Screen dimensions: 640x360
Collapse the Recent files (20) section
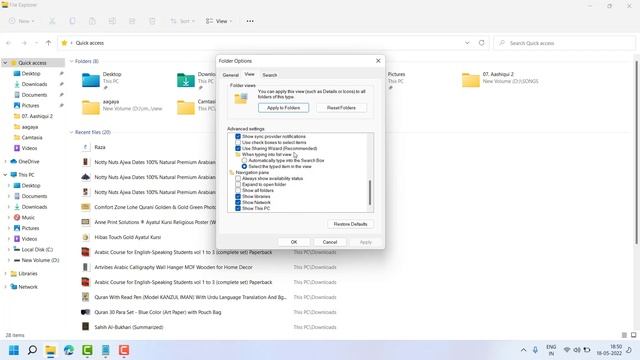pyautogui.click(x=71, y=132)
